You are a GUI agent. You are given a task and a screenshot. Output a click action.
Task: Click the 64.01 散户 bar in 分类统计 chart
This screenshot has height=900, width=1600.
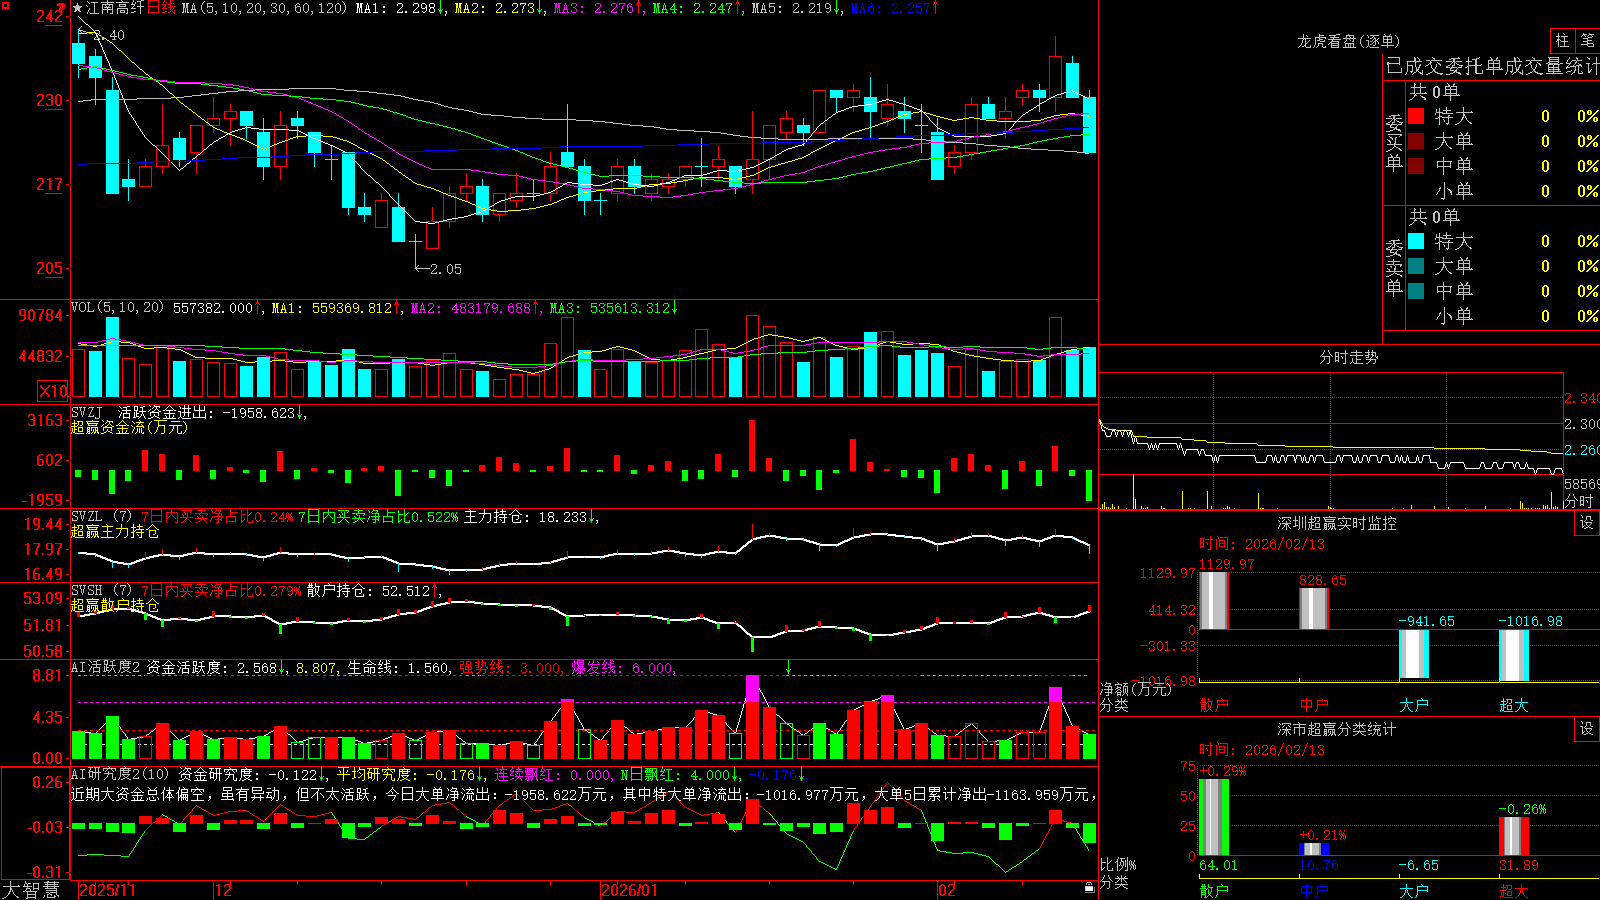[1214, 817]
